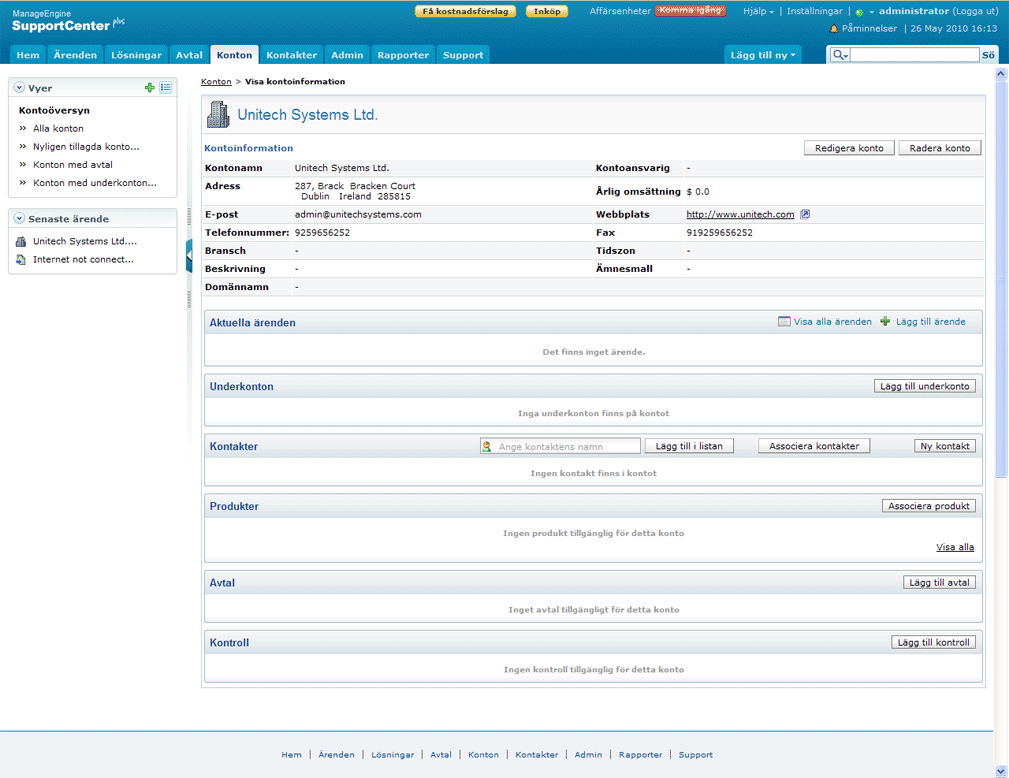The height and width of the screenshot is (778, 1009).
Task: Click the Associera produkt button
Action: (x=929, y=506)
